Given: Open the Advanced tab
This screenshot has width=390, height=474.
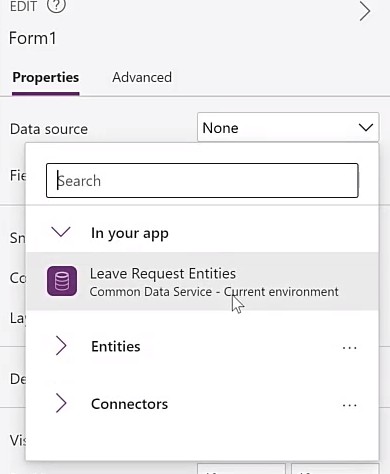Looking at the screenshot, I should pos(142,77).
